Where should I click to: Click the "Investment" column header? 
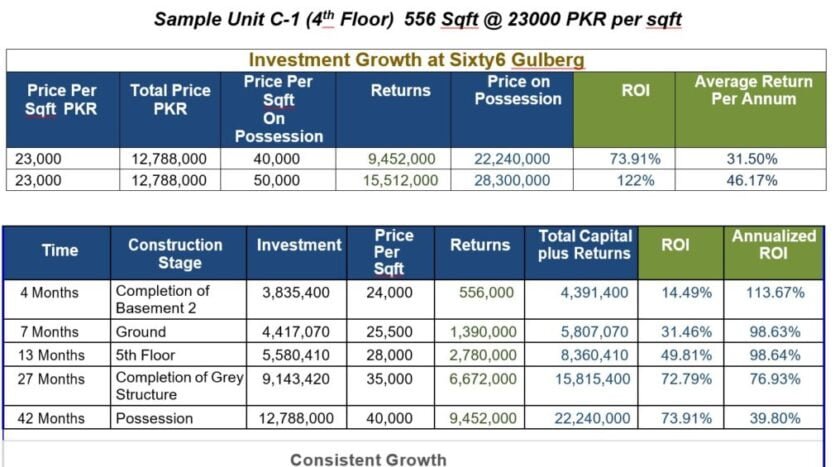[299, 245]
